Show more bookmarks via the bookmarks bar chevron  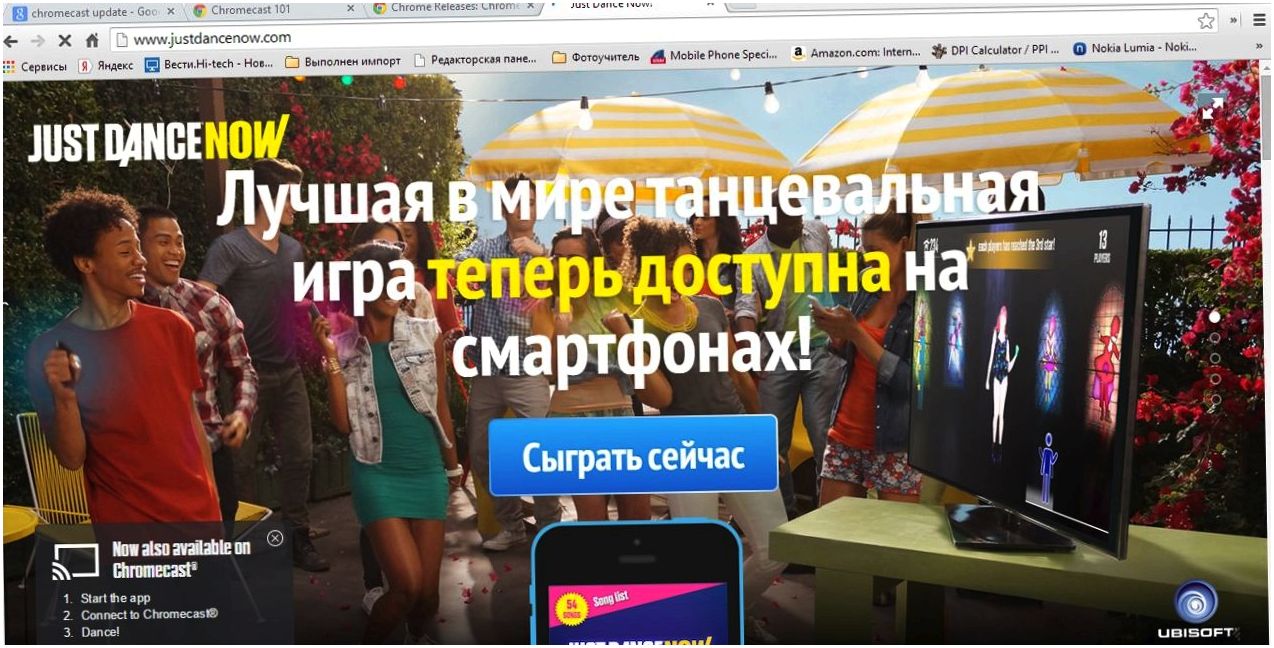1259,46
